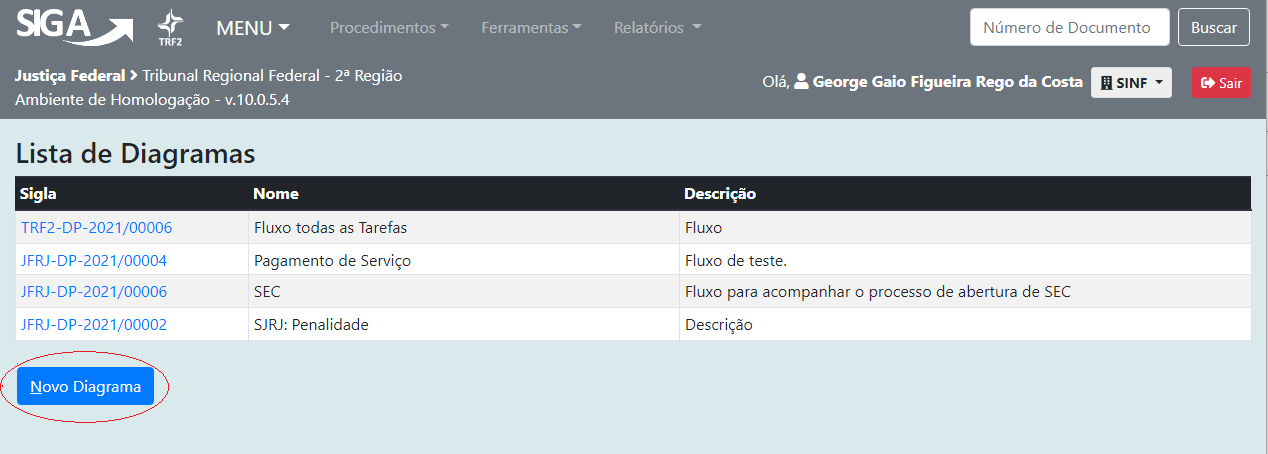The height and width of the screenshot is (454, 1268).
Task: Create a Novo Diagrama
Action: pyautogui.click(x=85, y=387)
